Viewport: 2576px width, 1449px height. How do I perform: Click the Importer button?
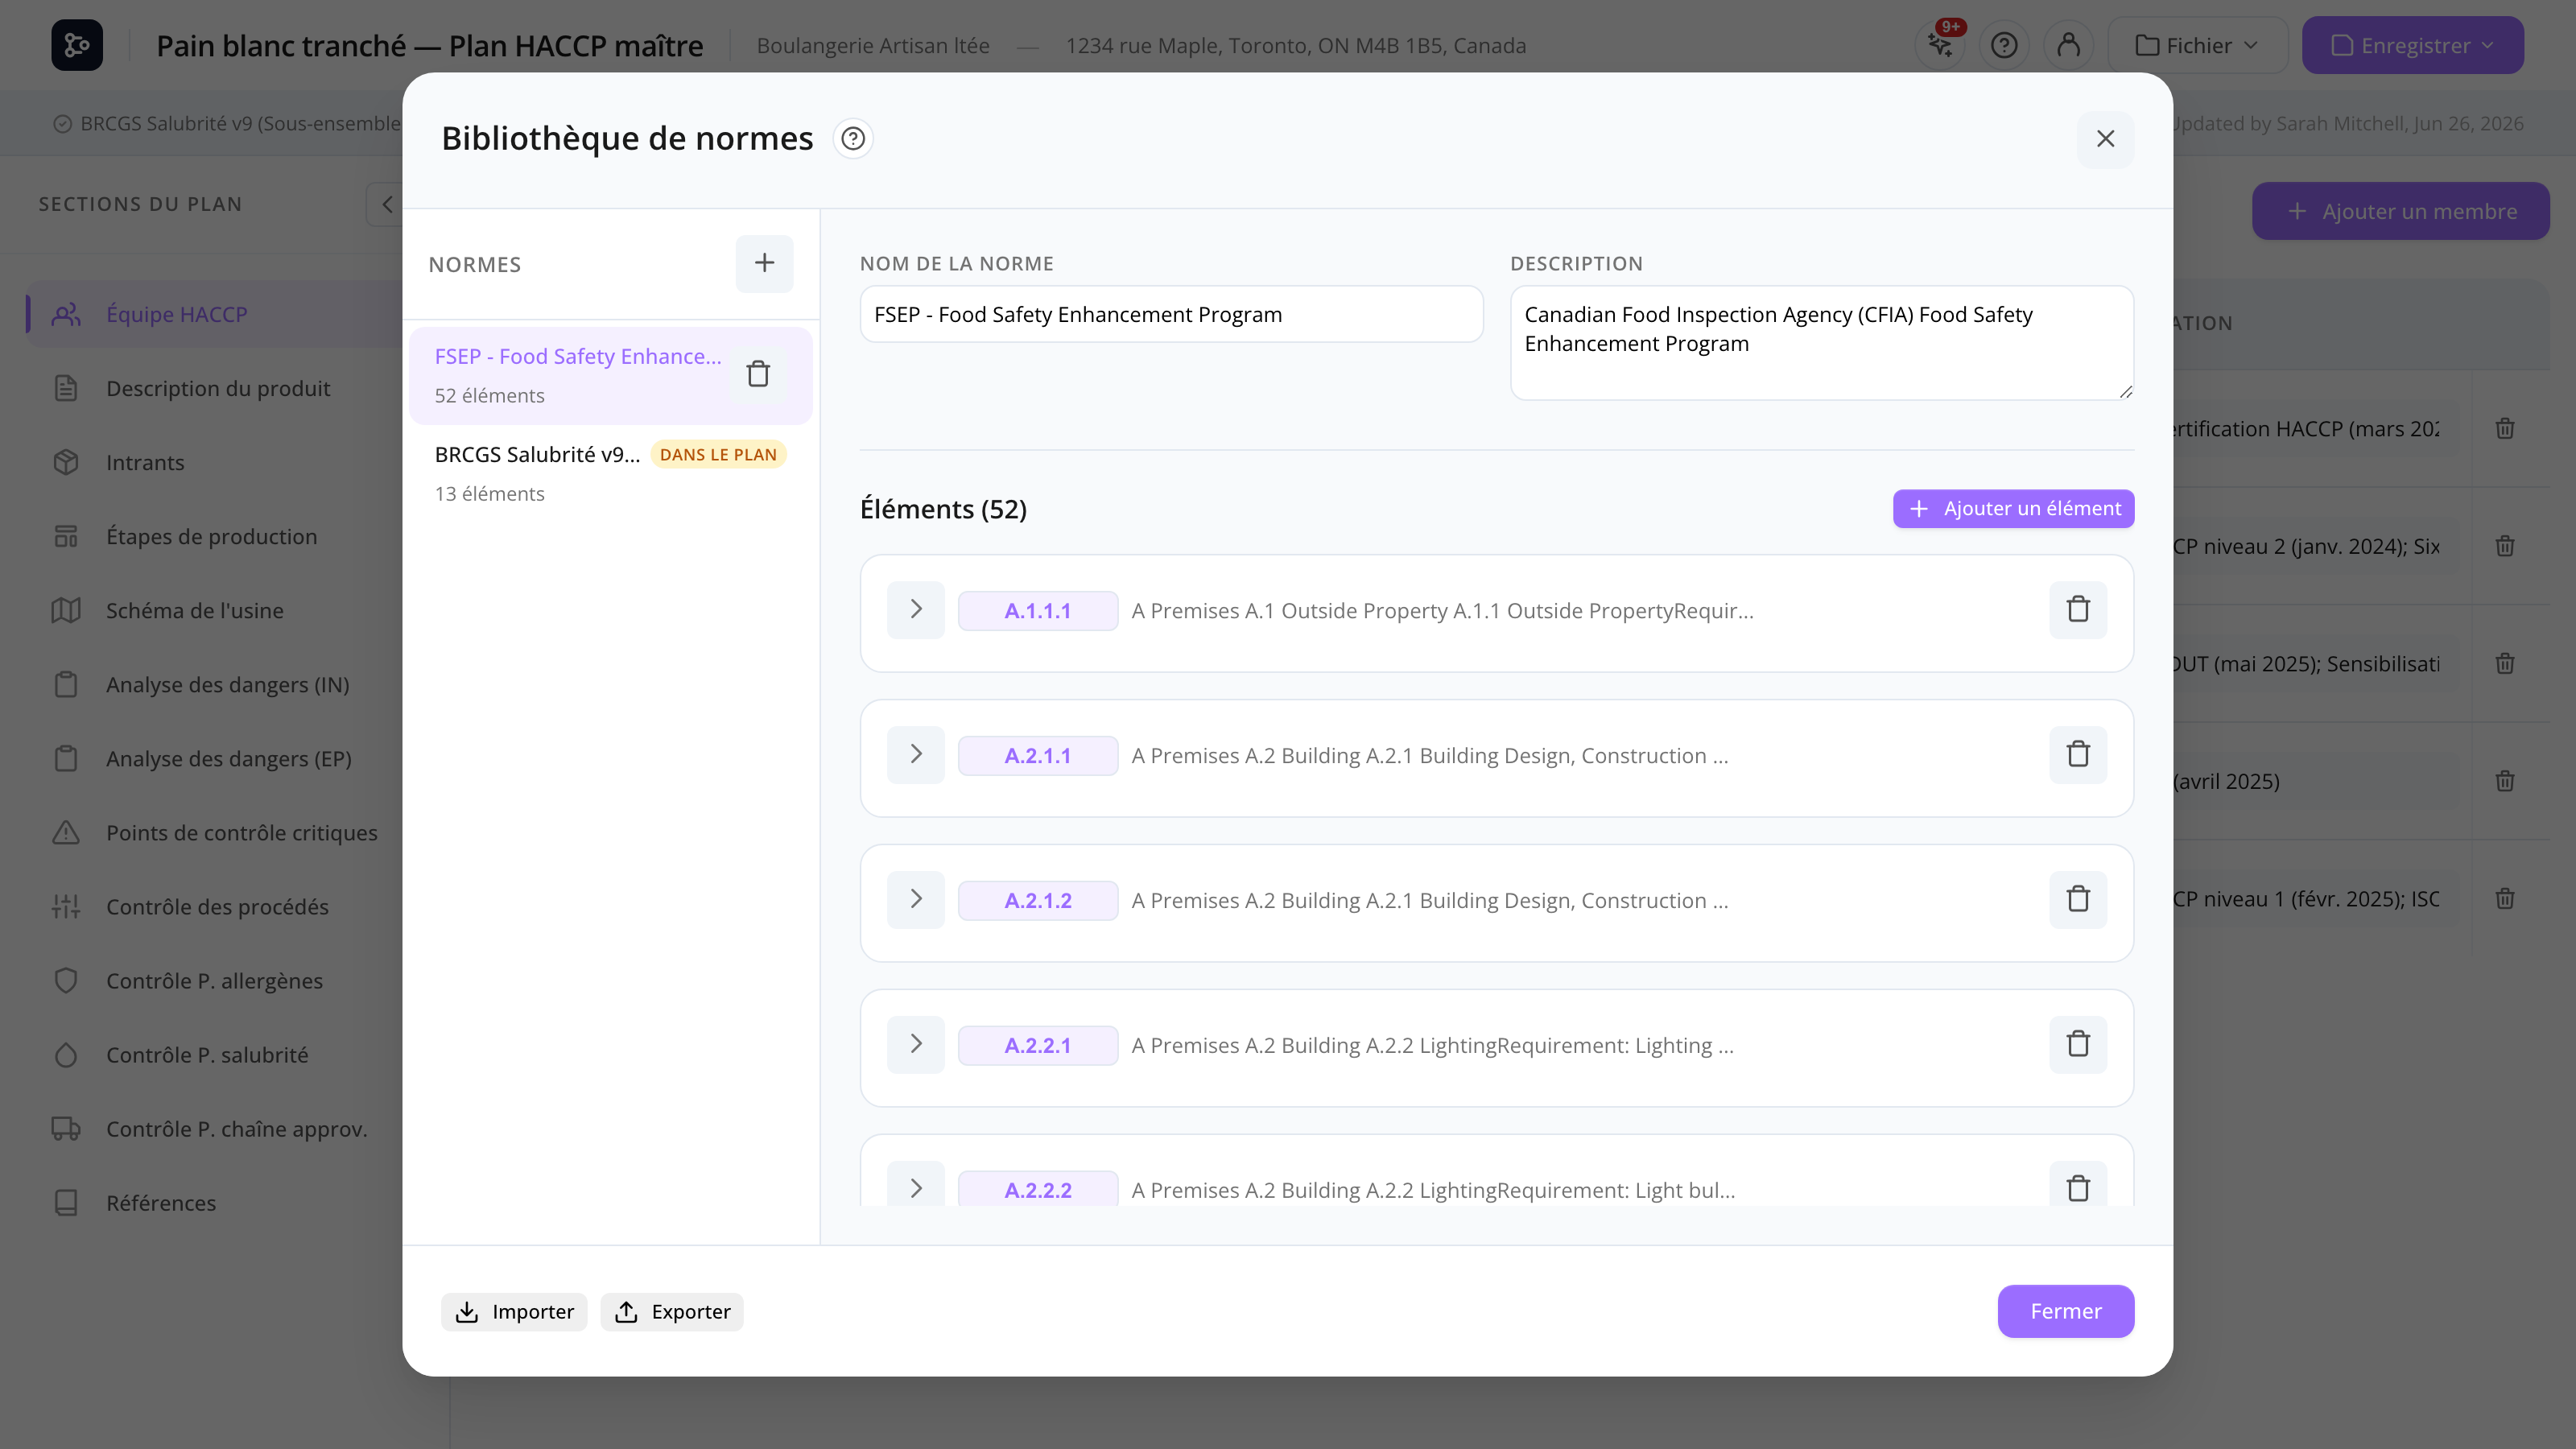pos(514,1311)
